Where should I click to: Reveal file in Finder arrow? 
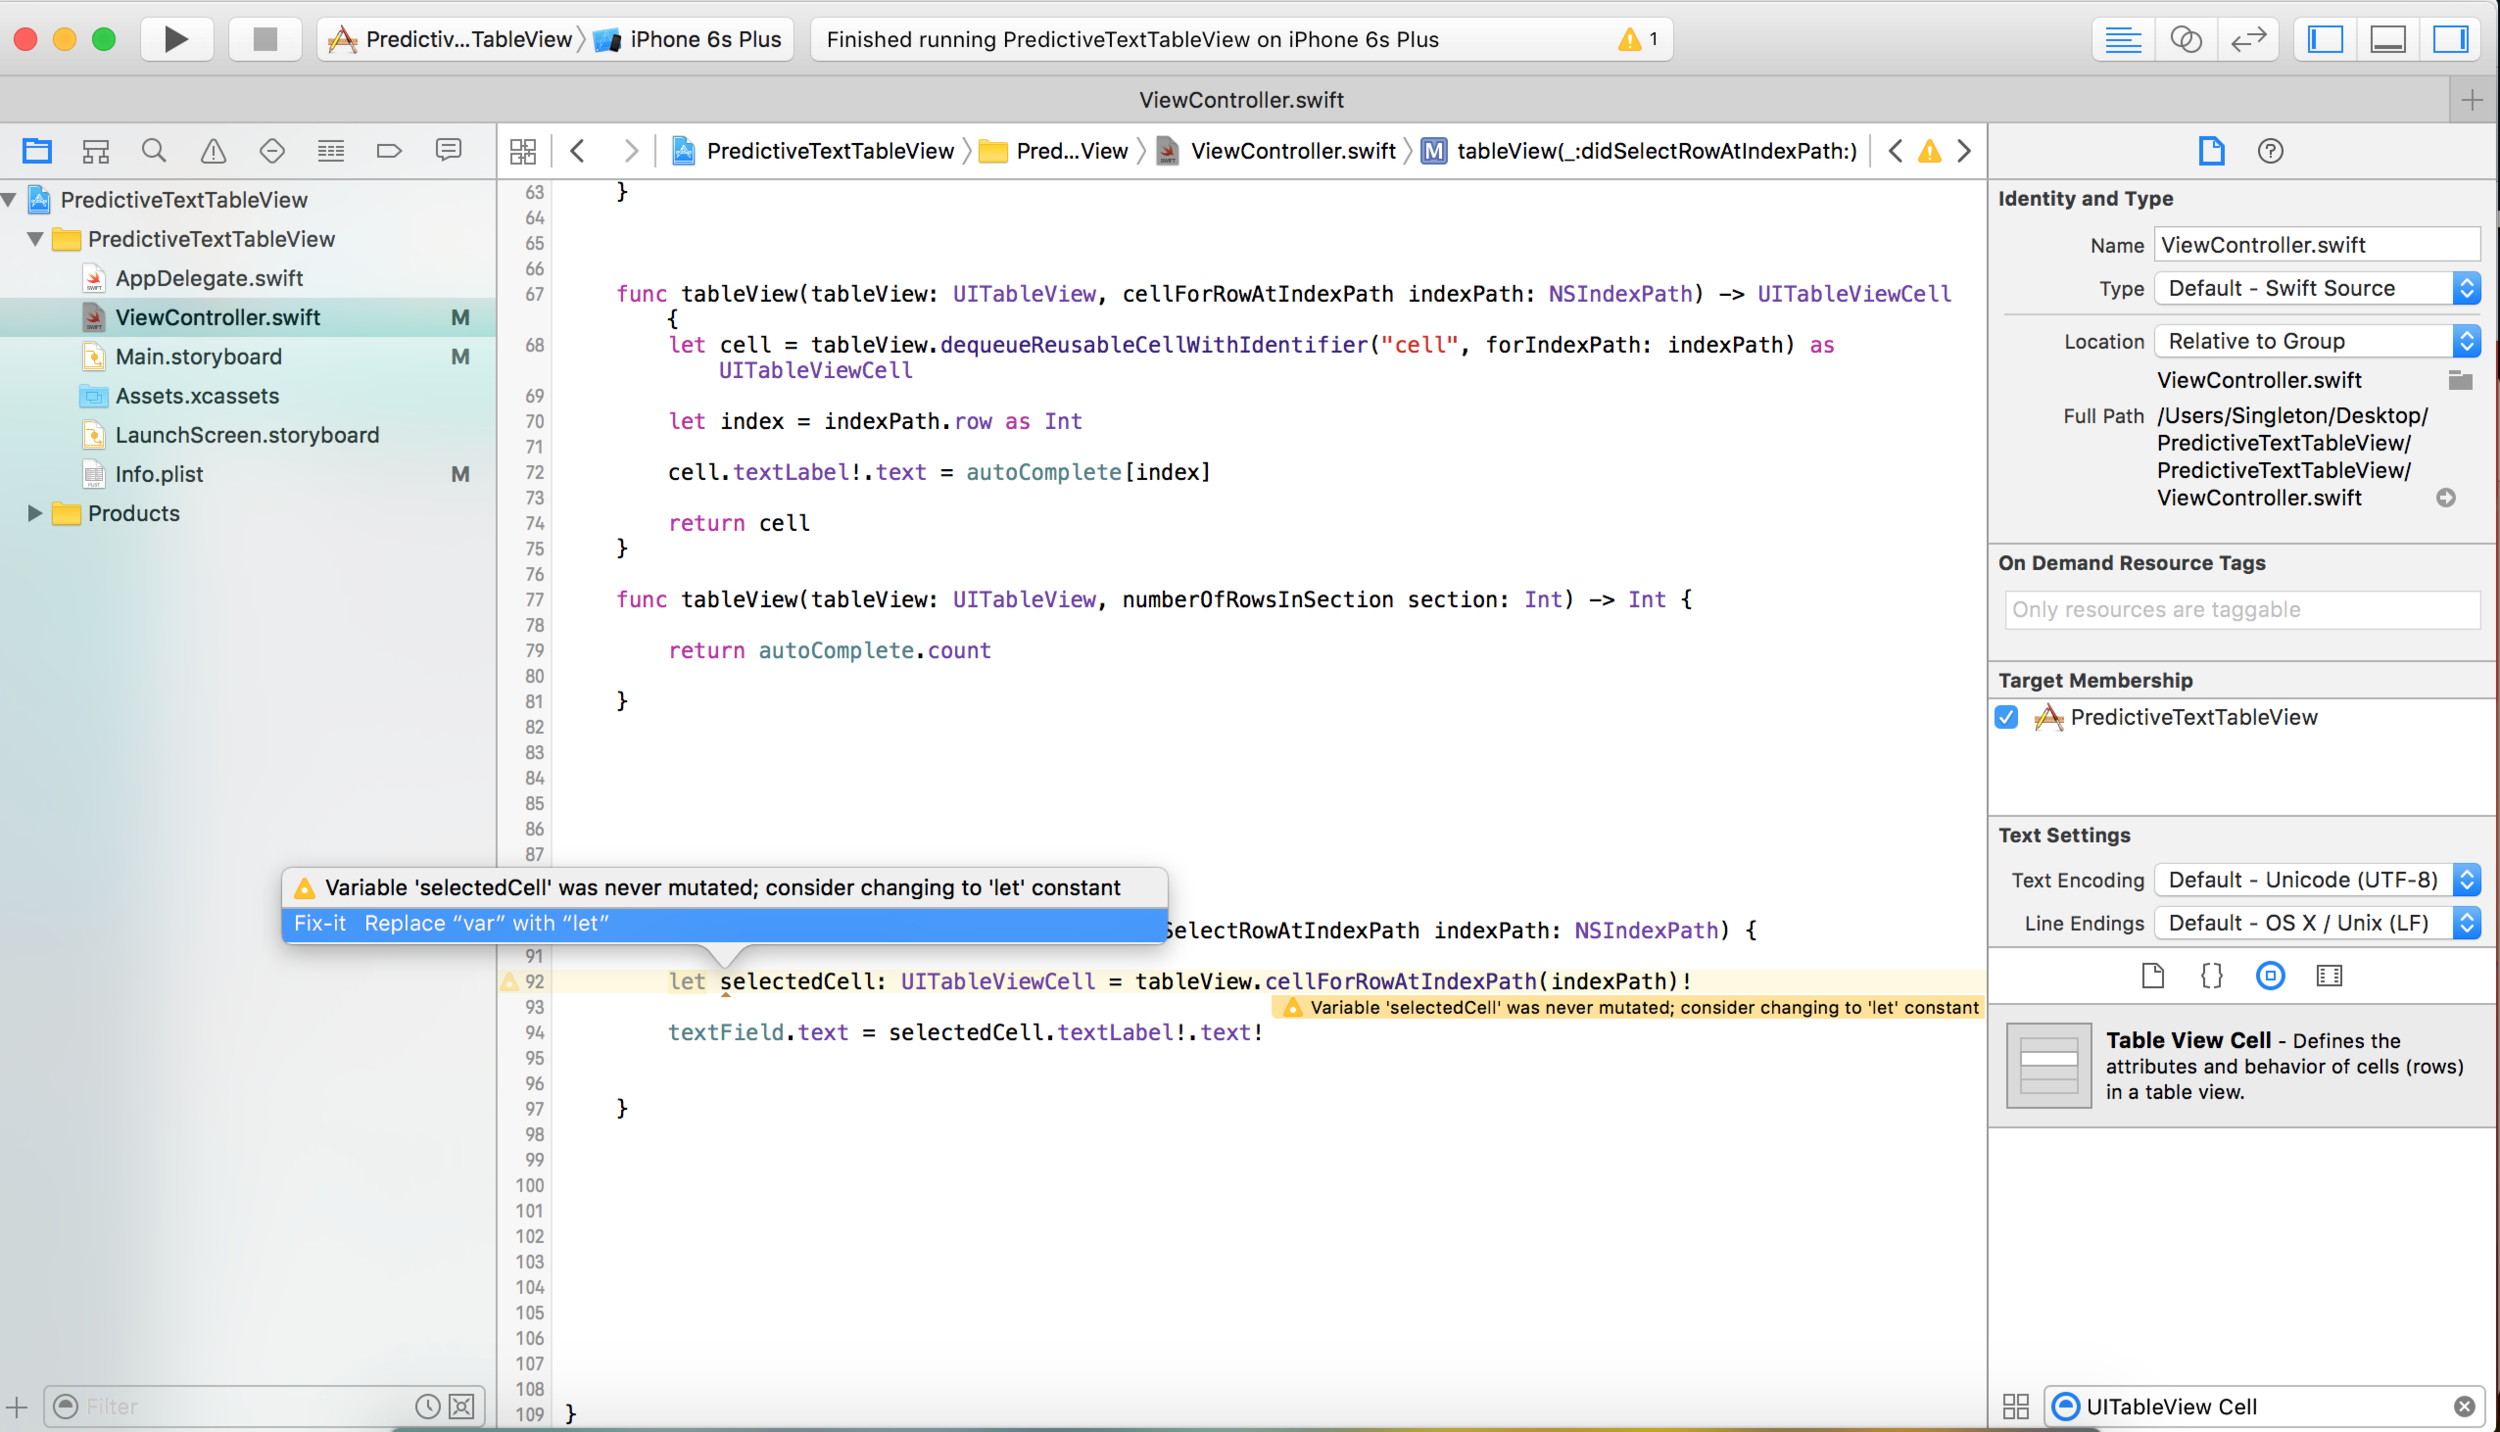tap(2446, 498)
